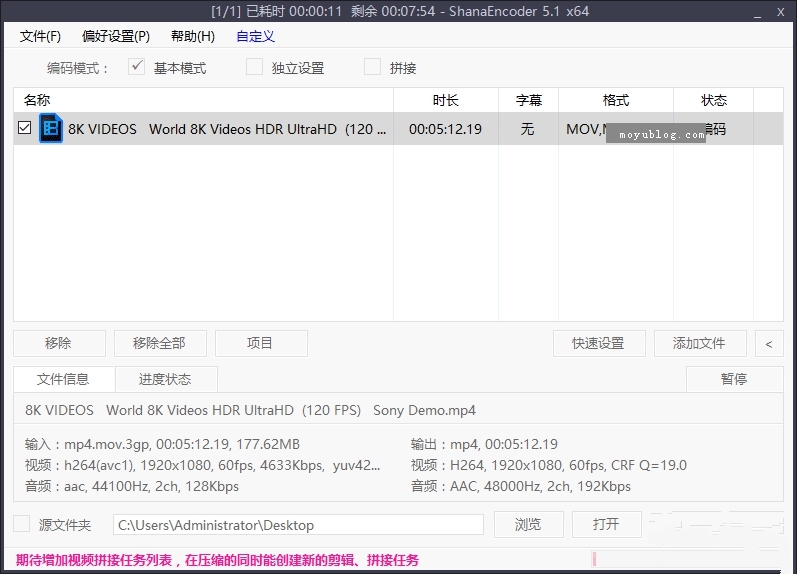Select the 8K VIDEOS World 8K Videos row name

click(227, 129)
